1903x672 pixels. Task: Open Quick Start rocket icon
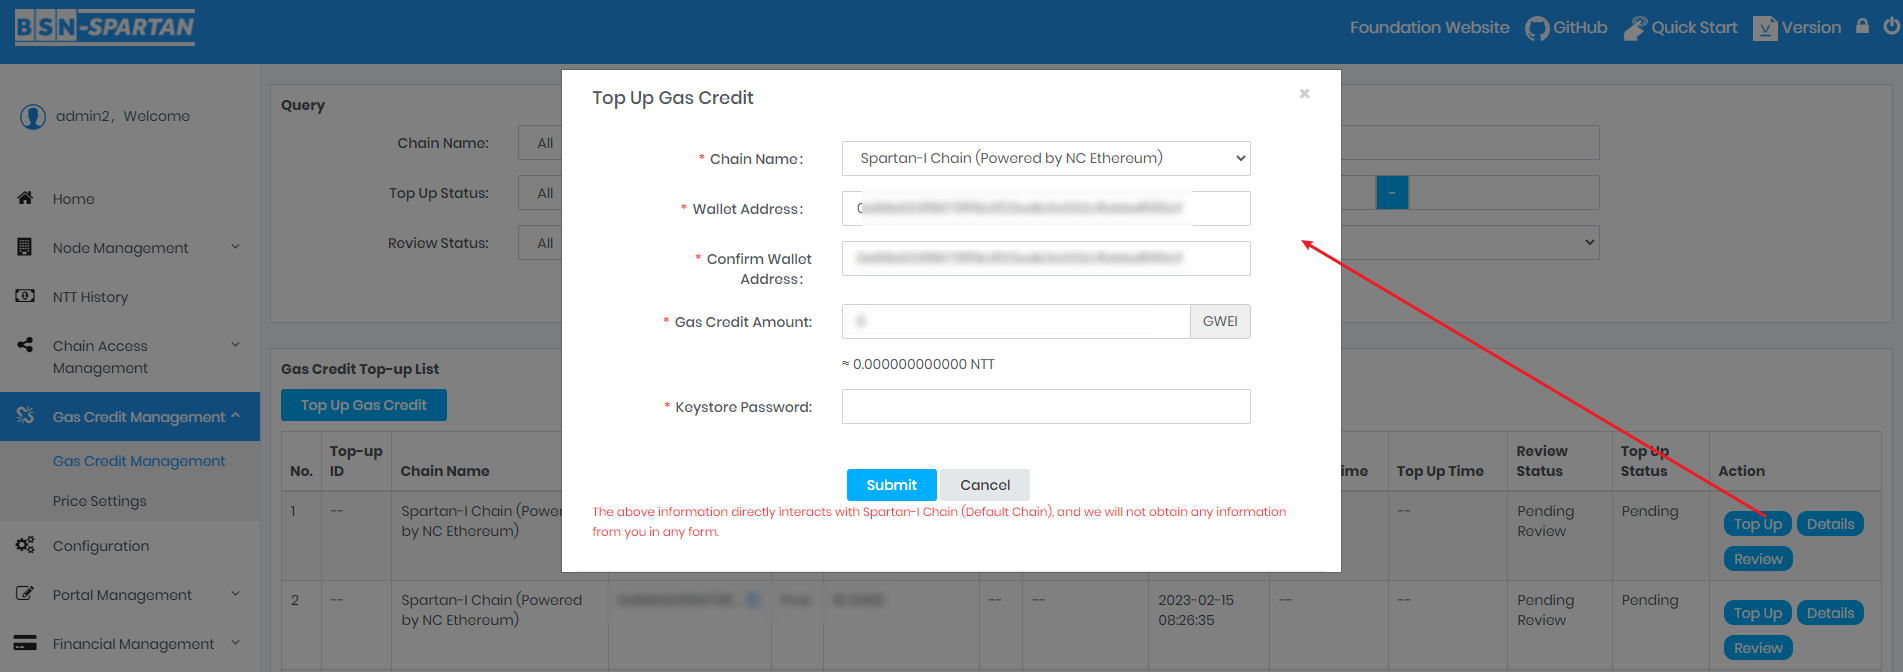(1634, 28)
